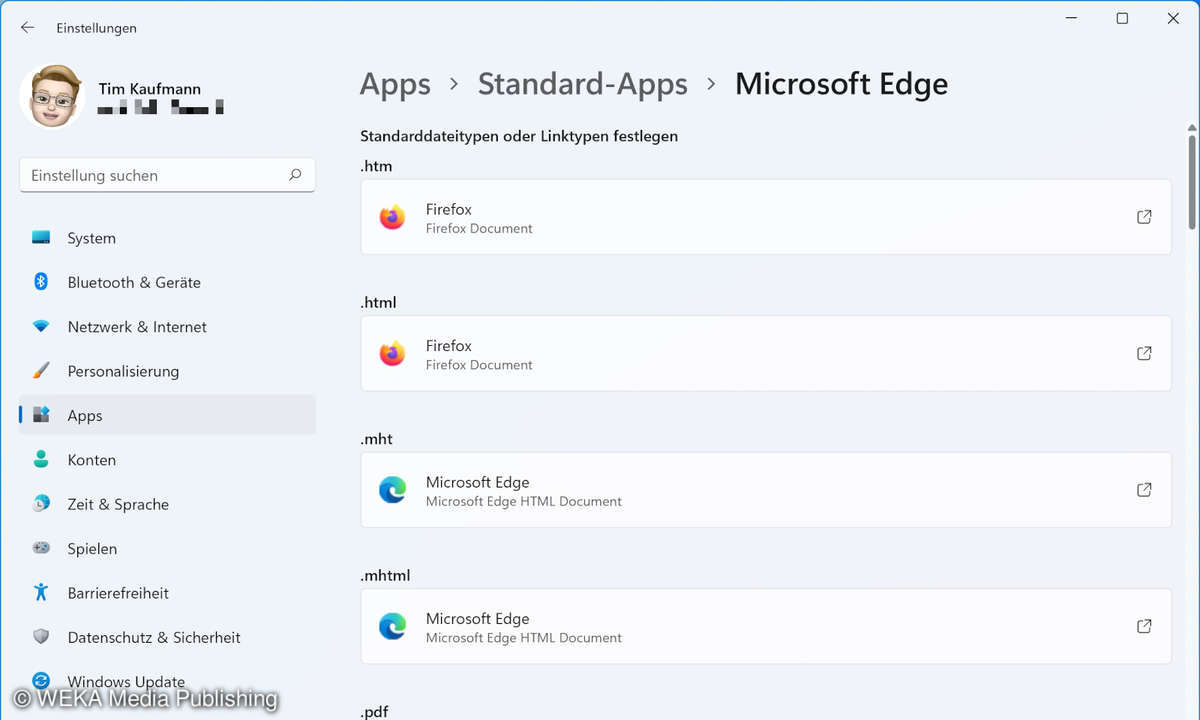Click the Personalisierung brush icon
Image resolution: width=1200 pixels, height=720 pixels.
pyautogui.click(x=41, y=371)
